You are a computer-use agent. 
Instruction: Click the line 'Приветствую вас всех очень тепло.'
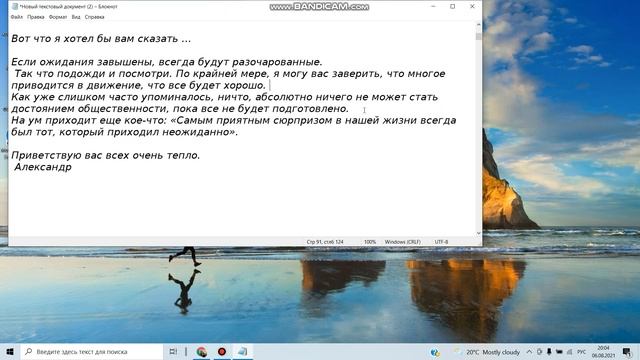(x=105, y=156)
